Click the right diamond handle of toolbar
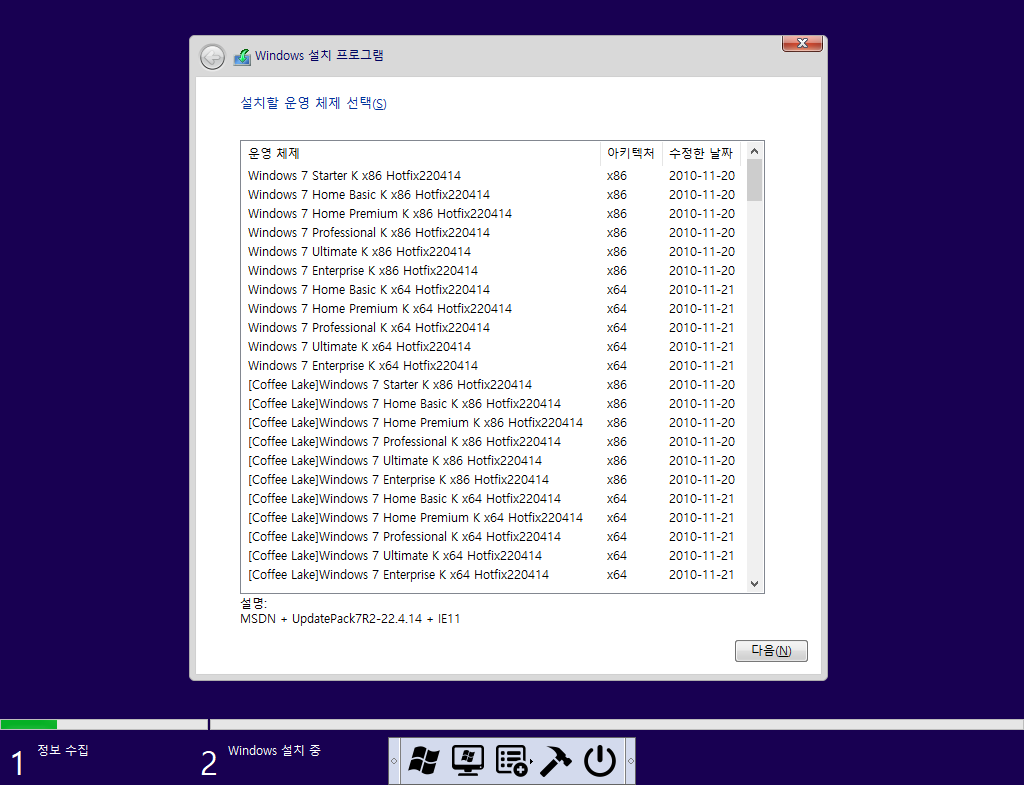 (x=630, y=761)
